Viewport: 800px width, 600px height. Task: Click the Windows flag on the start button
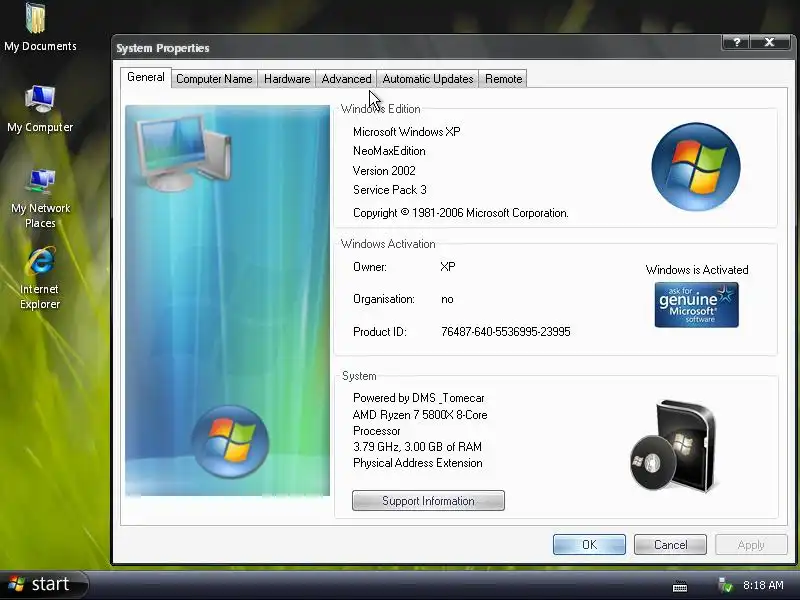point(16,584)
